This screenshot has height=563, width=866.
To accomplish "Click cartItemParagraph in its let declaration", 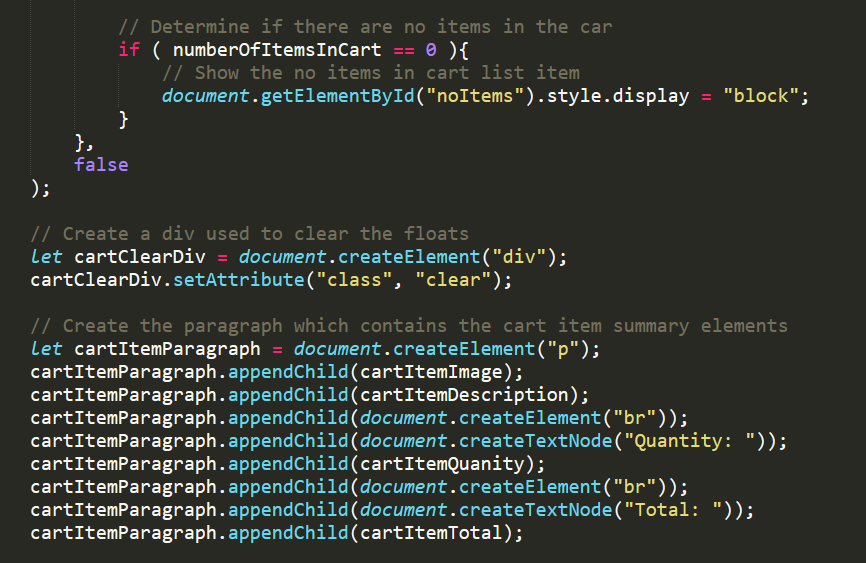I will (167, 349).
